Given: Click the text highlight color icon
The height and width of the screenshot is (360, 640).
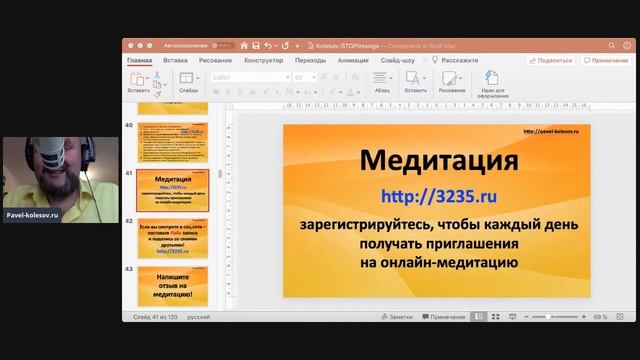Looking at the screenshot, I should click(x=333, y=92).
